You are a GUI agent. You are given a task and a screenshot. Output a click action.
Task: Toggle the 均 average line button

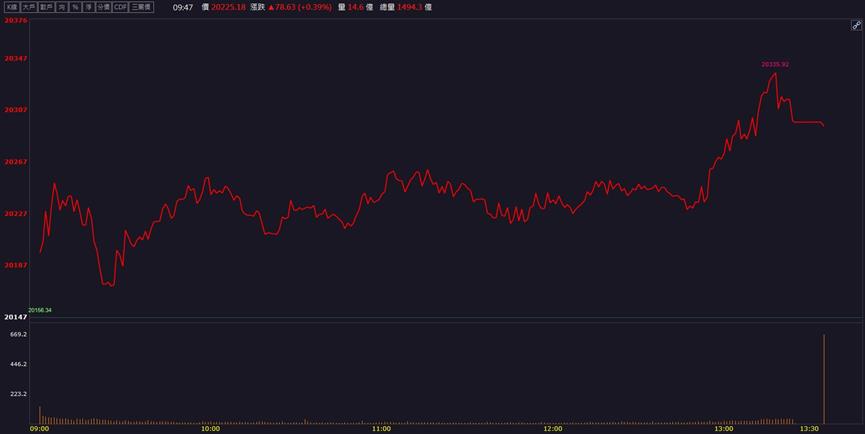tap(62, 7)
